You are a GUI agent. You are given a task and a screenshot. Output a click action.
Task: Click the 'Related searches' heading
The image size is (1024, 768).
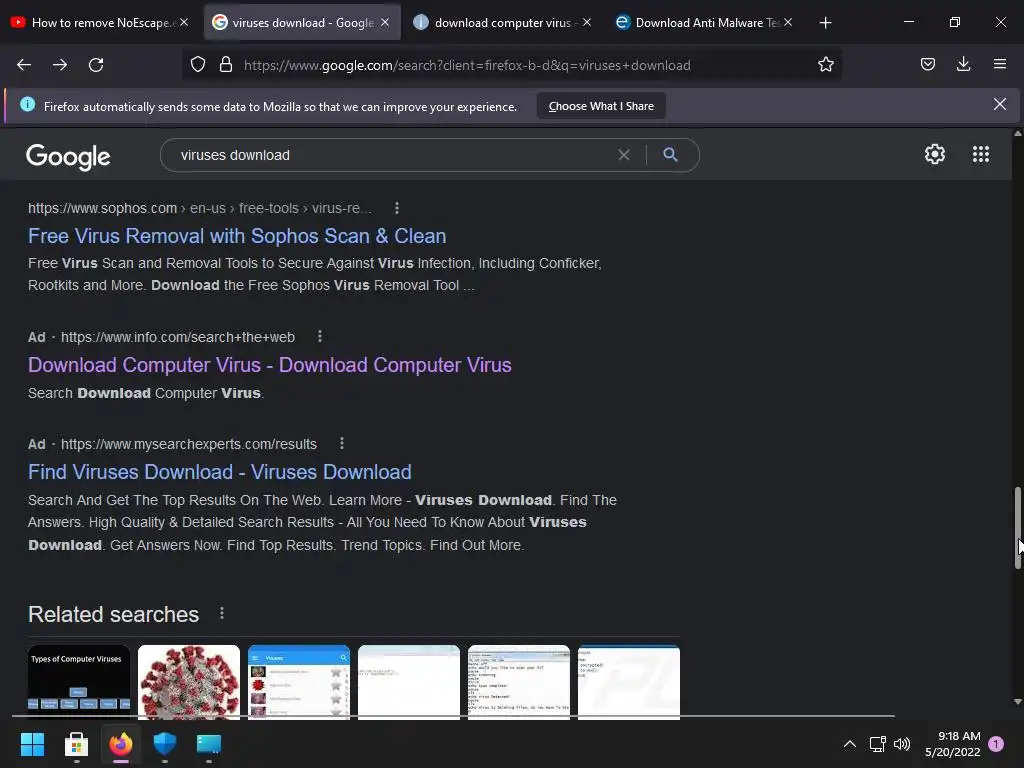[x=114, y=614]
